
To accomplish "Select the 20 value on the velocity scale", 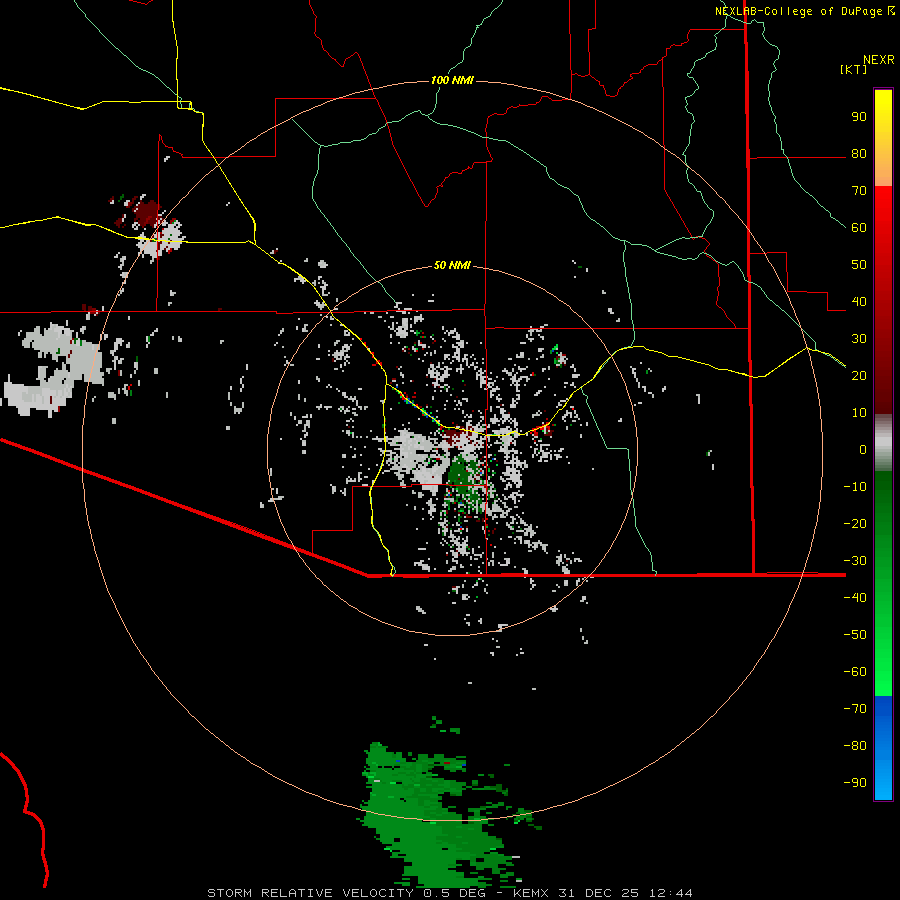I will point(859,376).
